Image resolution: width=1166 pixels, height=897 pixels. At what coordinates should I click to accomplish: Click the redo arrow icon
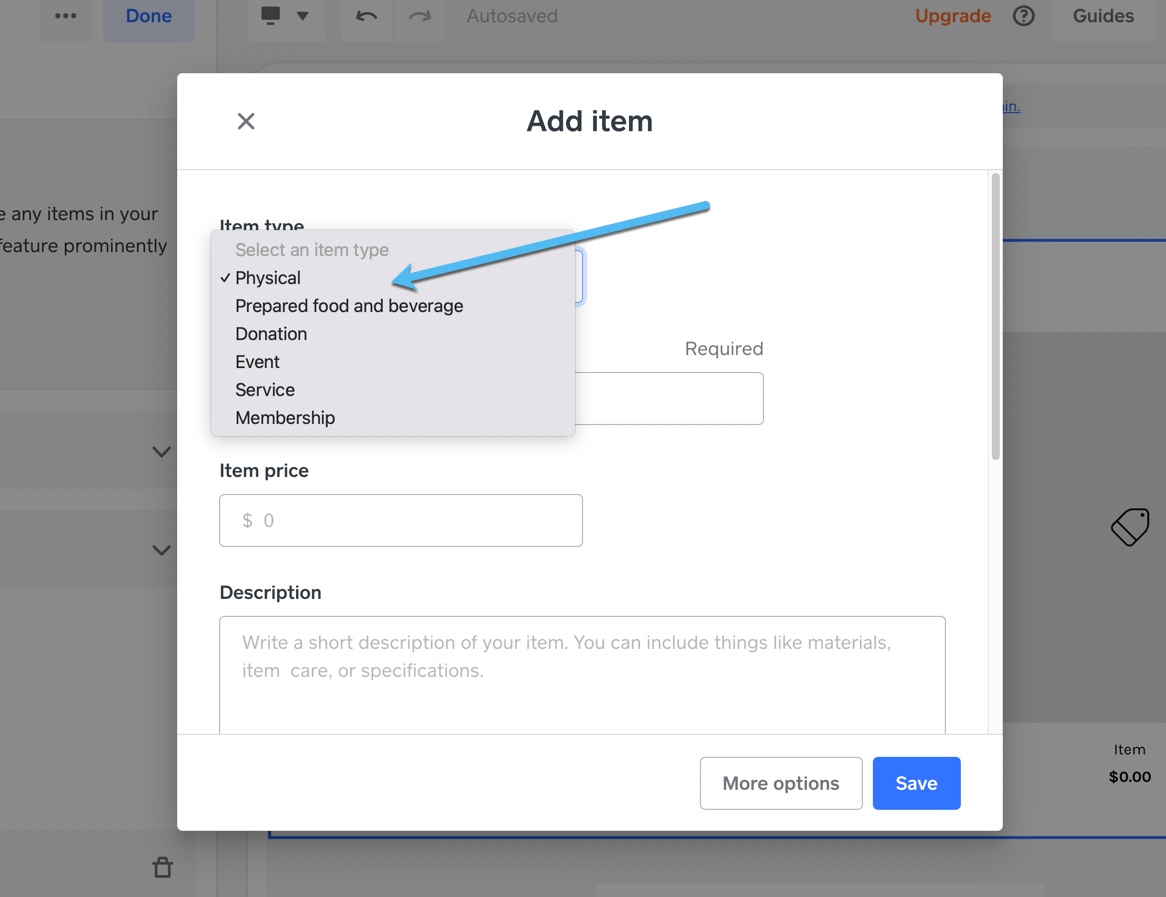coord(420,16)
